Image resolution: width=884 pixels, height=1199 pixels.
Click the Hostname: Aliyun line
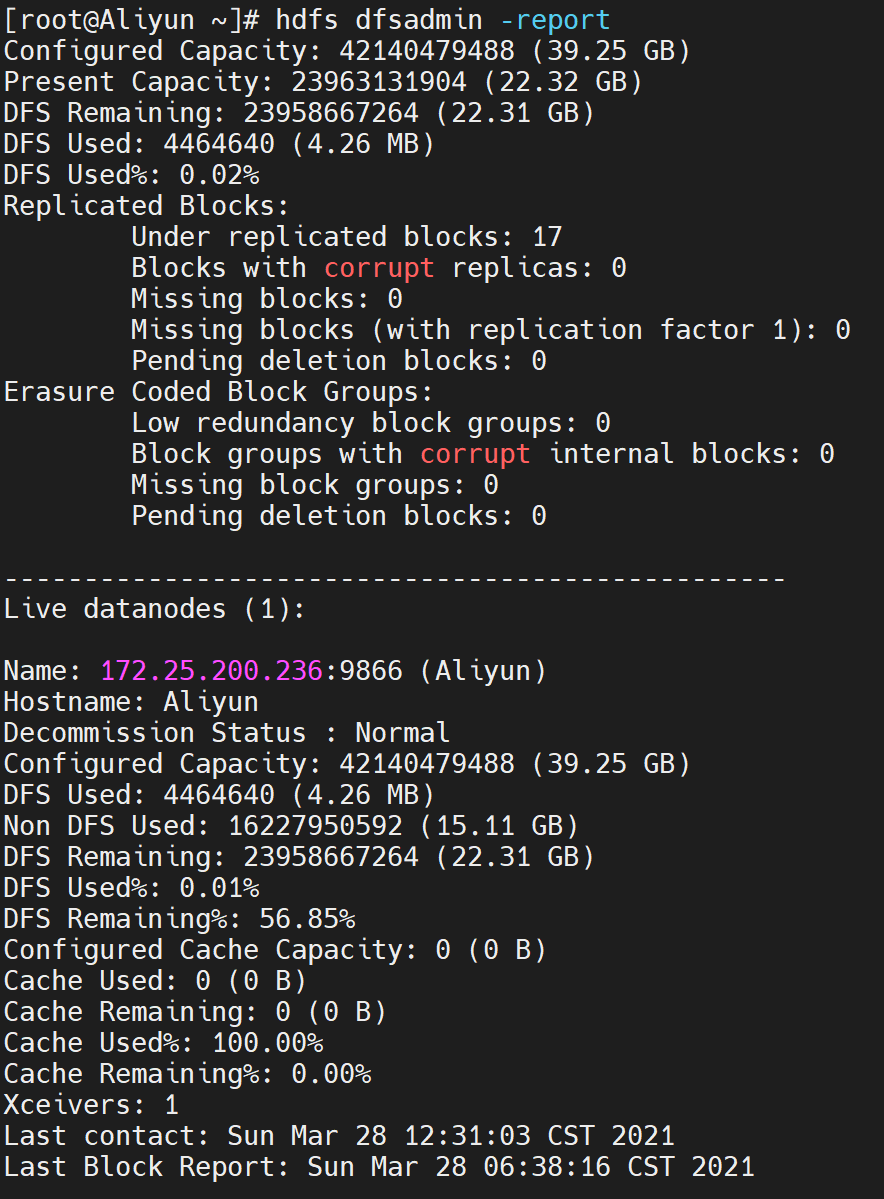coord(131,701)
